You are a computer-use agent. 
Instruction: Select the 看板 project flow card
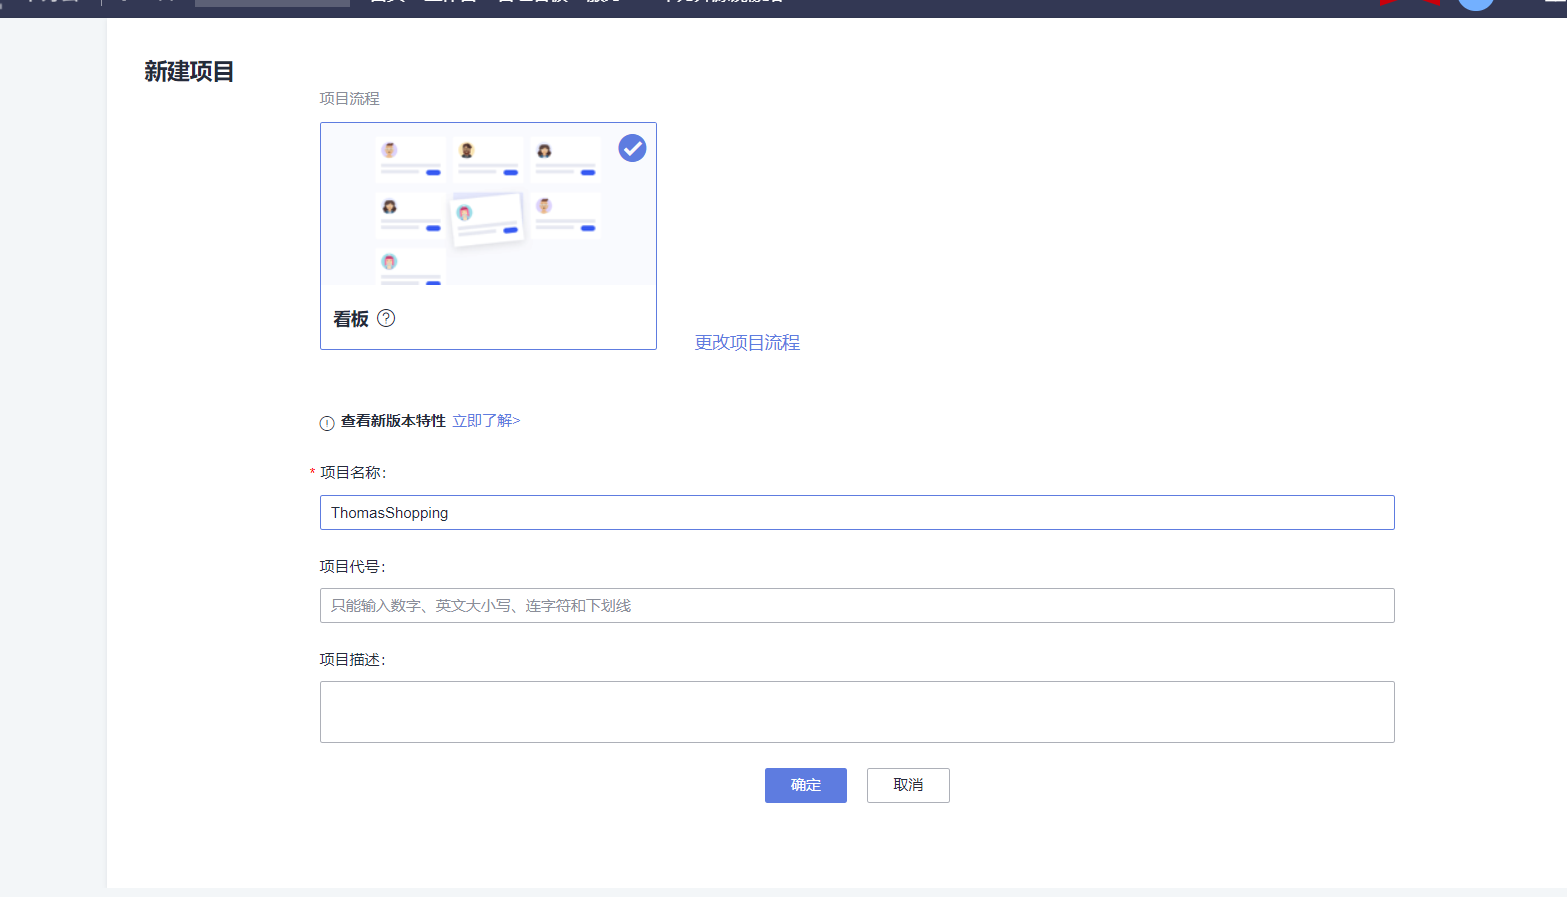point(488,236)
